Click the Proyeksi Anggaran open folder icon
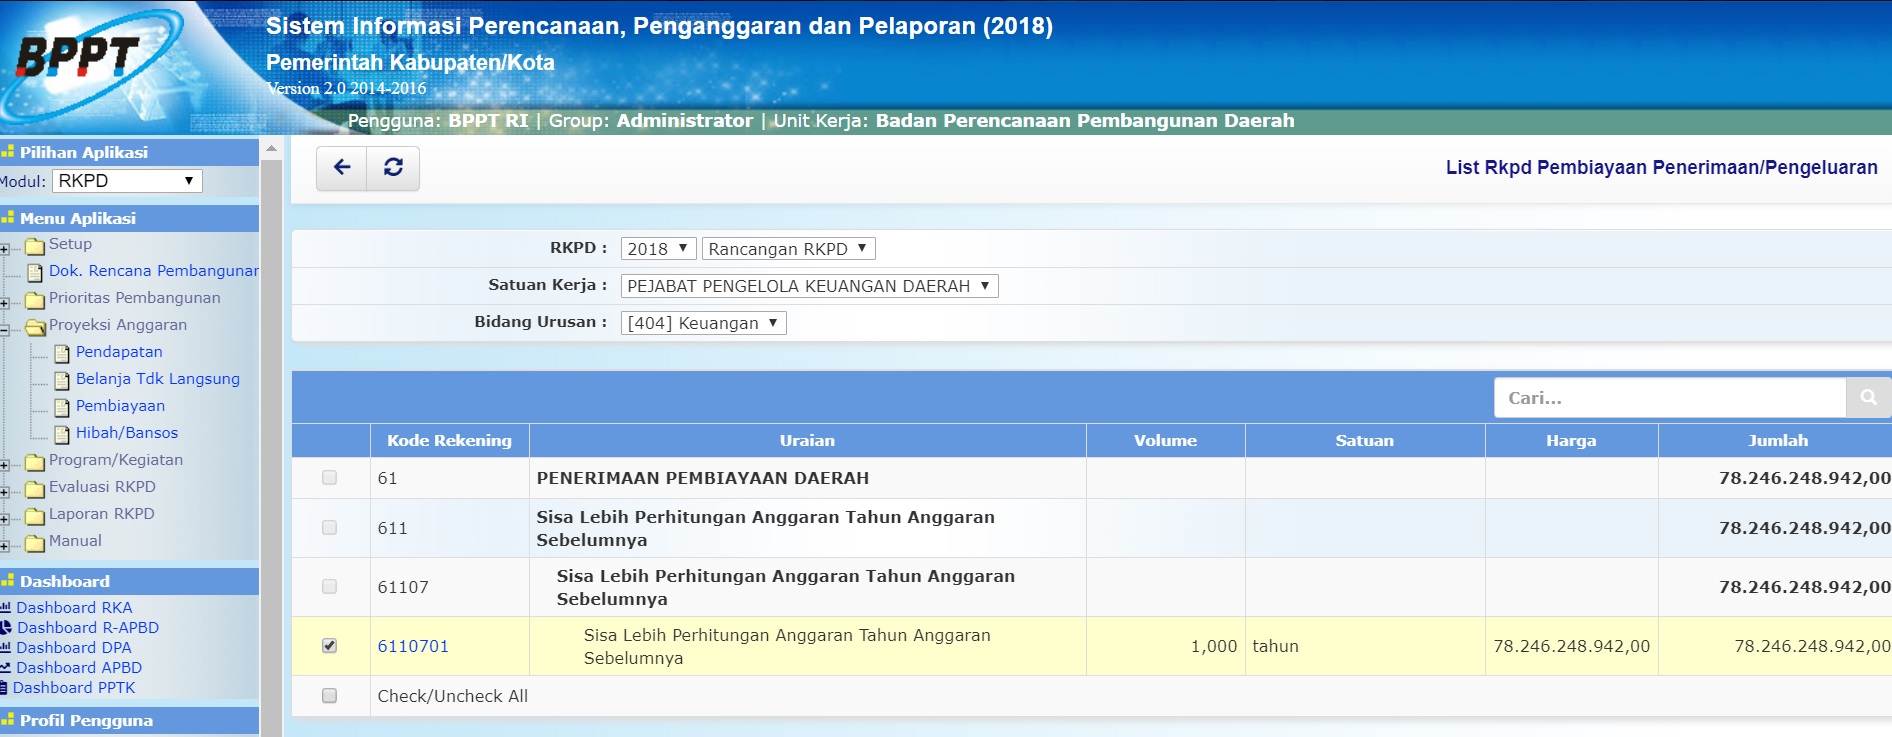Viewport: 1892px width, 737px height. pyautogui.click(x=35, y=327)
